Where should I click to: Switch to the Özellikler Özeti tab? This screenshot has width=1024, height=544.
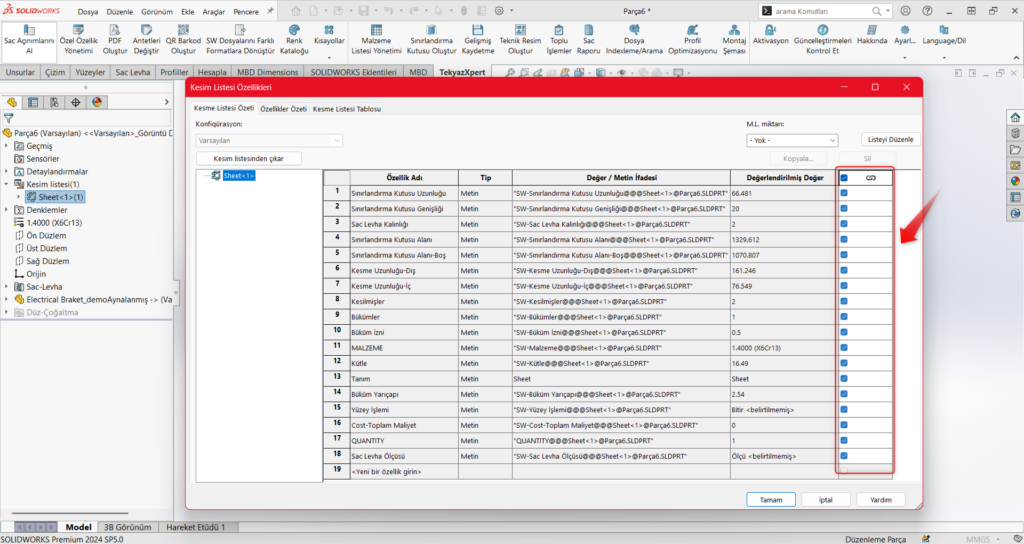pyautogui.click(x=283, y=109)
